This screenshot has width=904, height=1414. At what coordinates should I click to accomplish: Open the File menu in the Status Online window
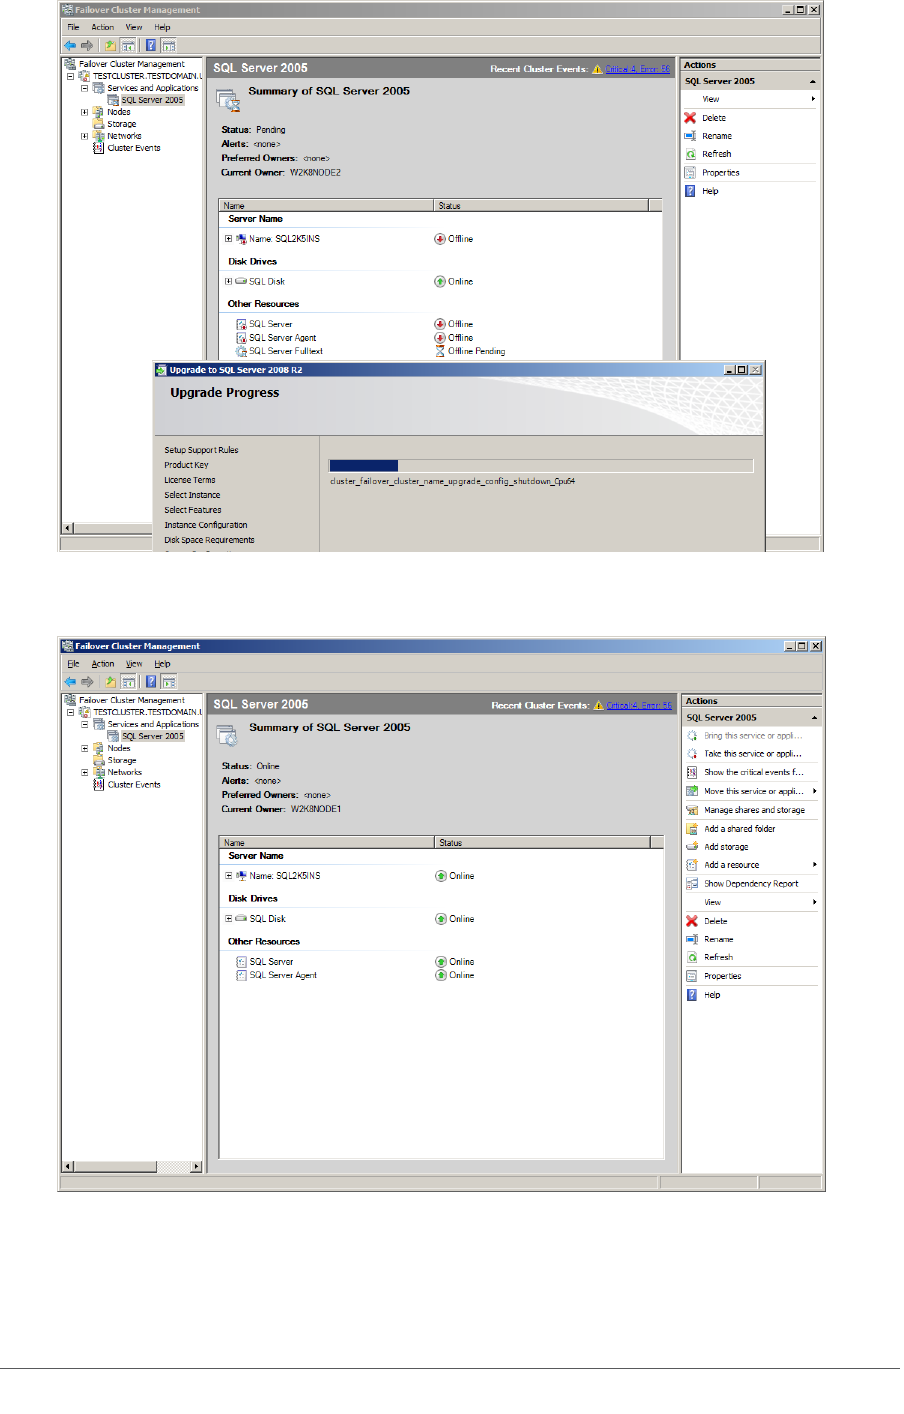point(73,664)
